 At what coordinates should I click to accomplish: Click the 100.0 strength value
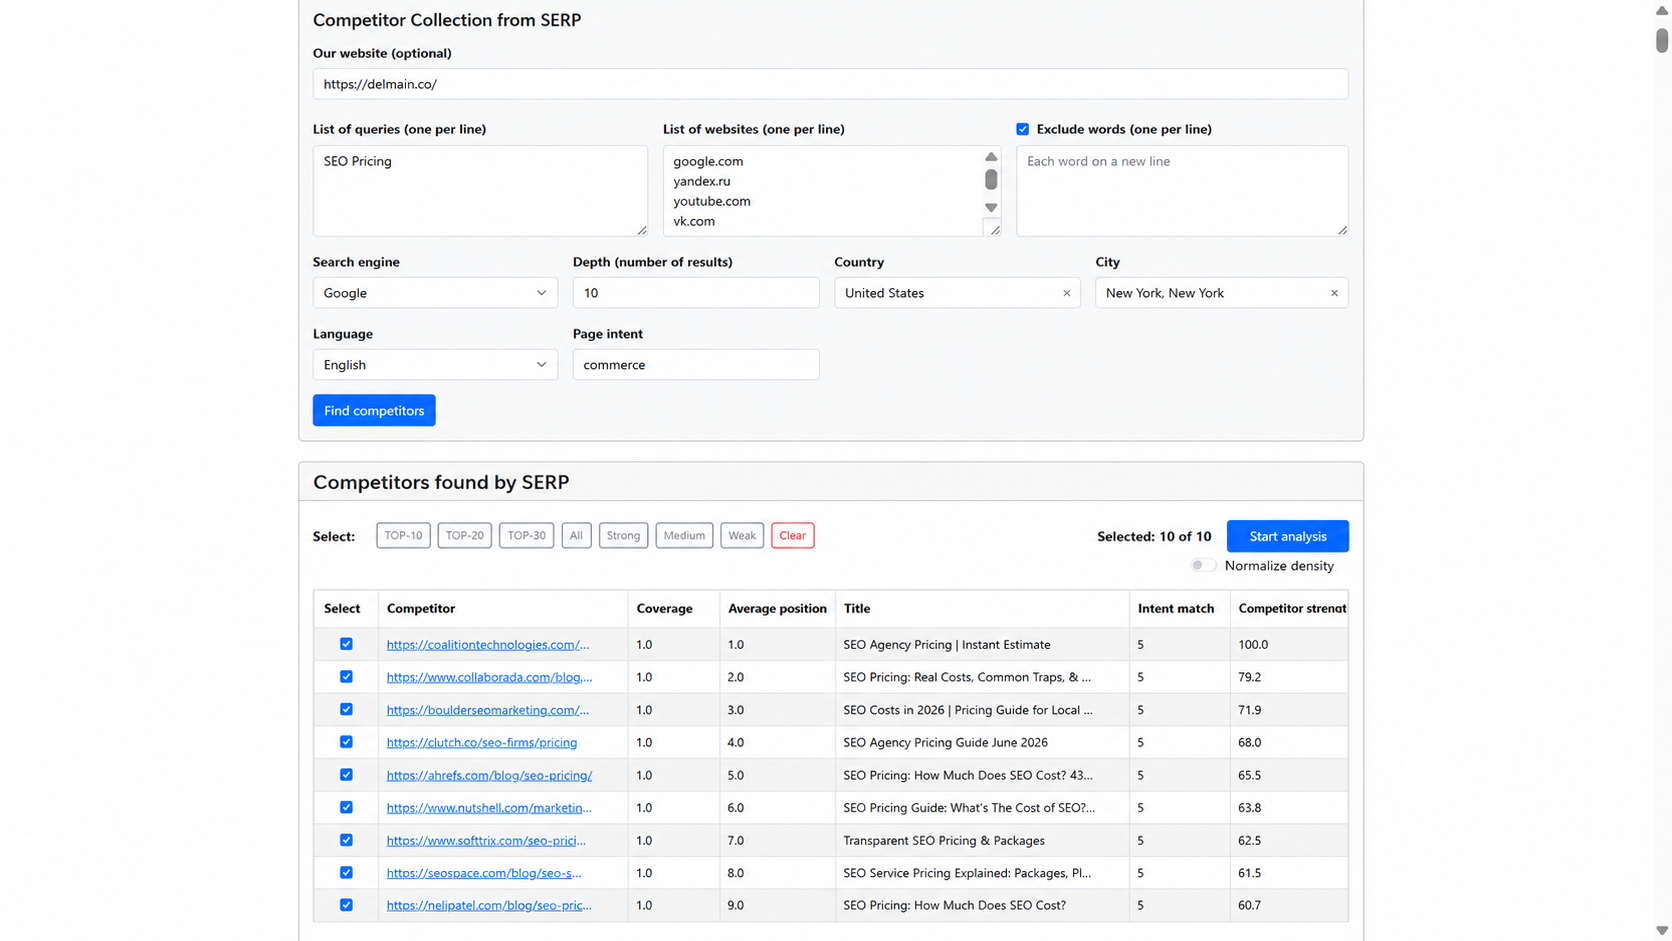coord(1253,645)
